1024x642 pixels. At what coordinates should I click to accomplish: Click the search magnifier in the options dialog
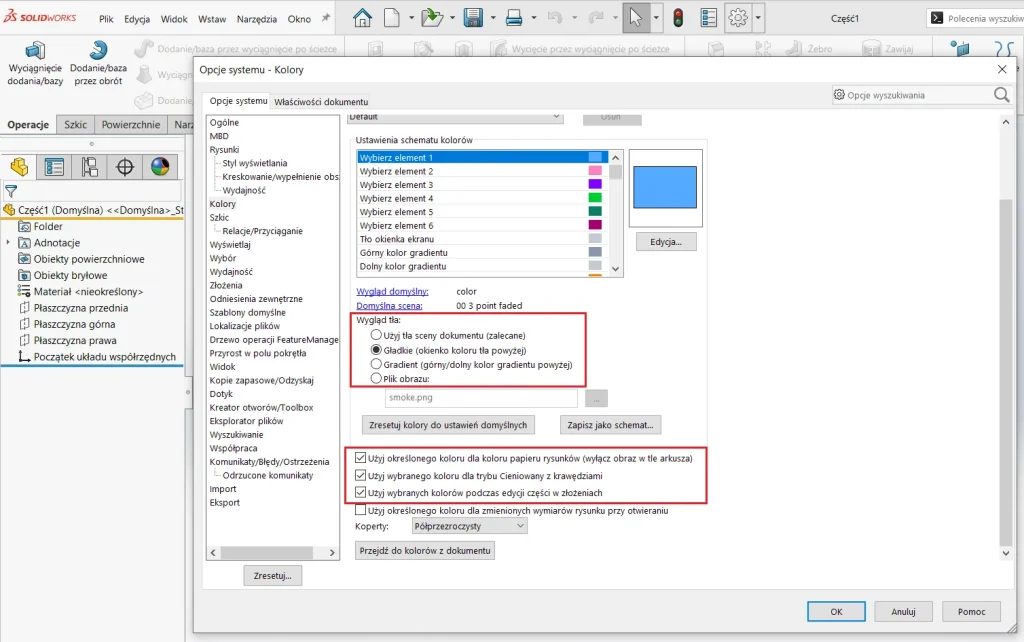[x=1002, y=95]
